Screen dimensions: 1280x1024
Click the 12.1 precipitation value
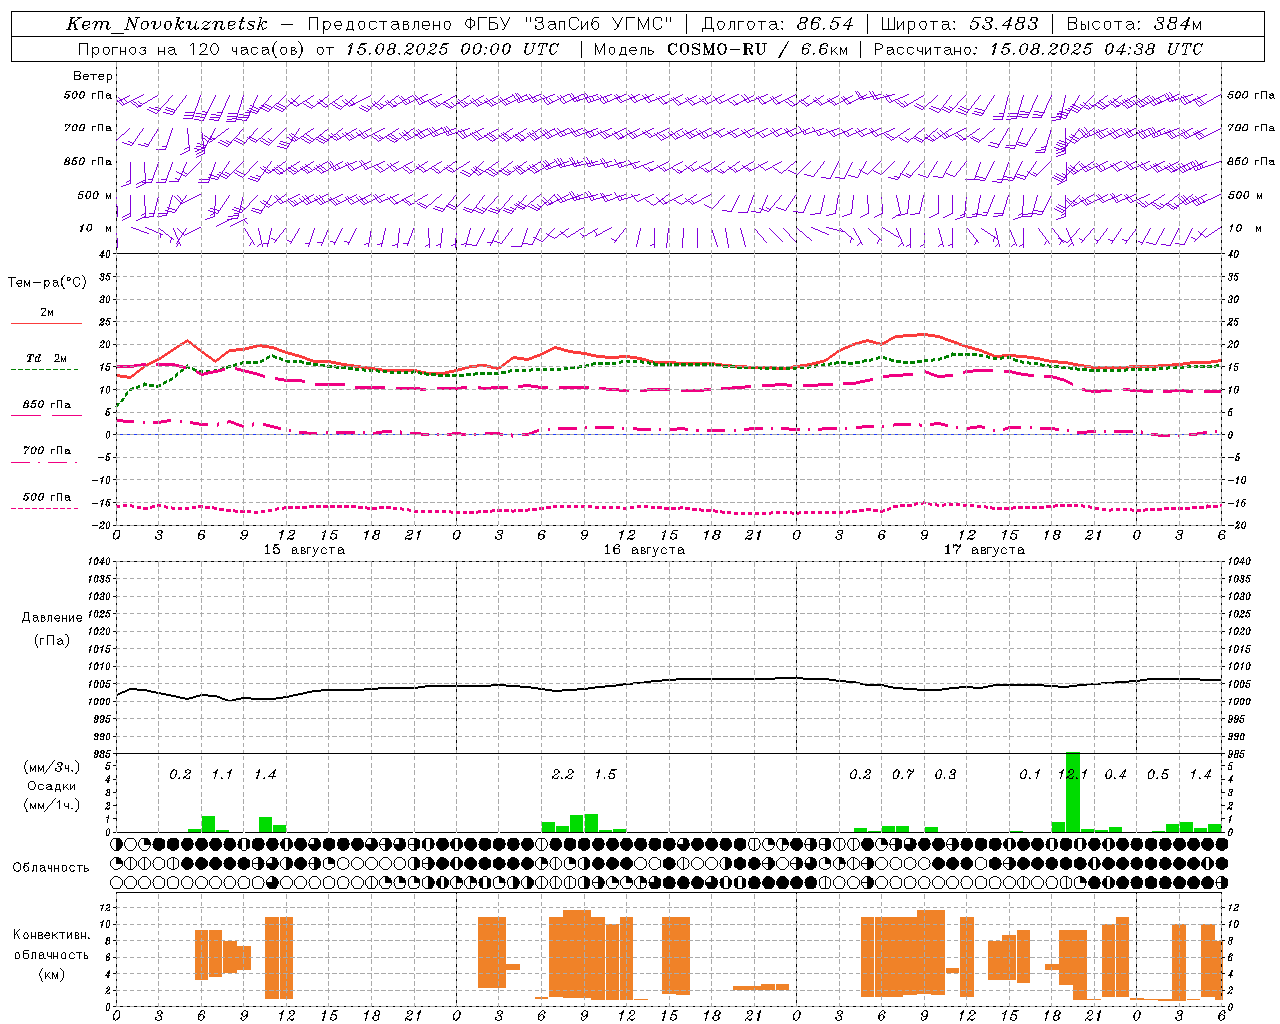pos(1073,775)
